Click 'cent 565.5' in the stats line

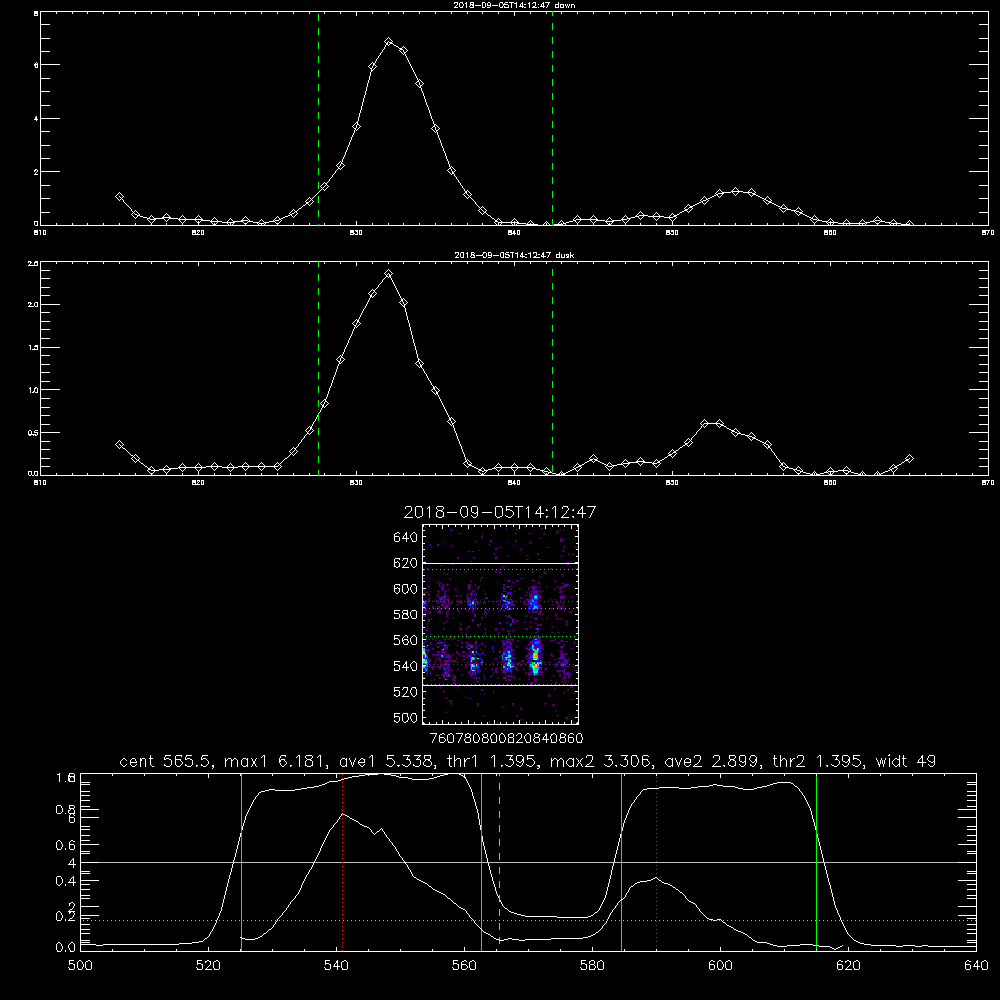pos(166,761)
